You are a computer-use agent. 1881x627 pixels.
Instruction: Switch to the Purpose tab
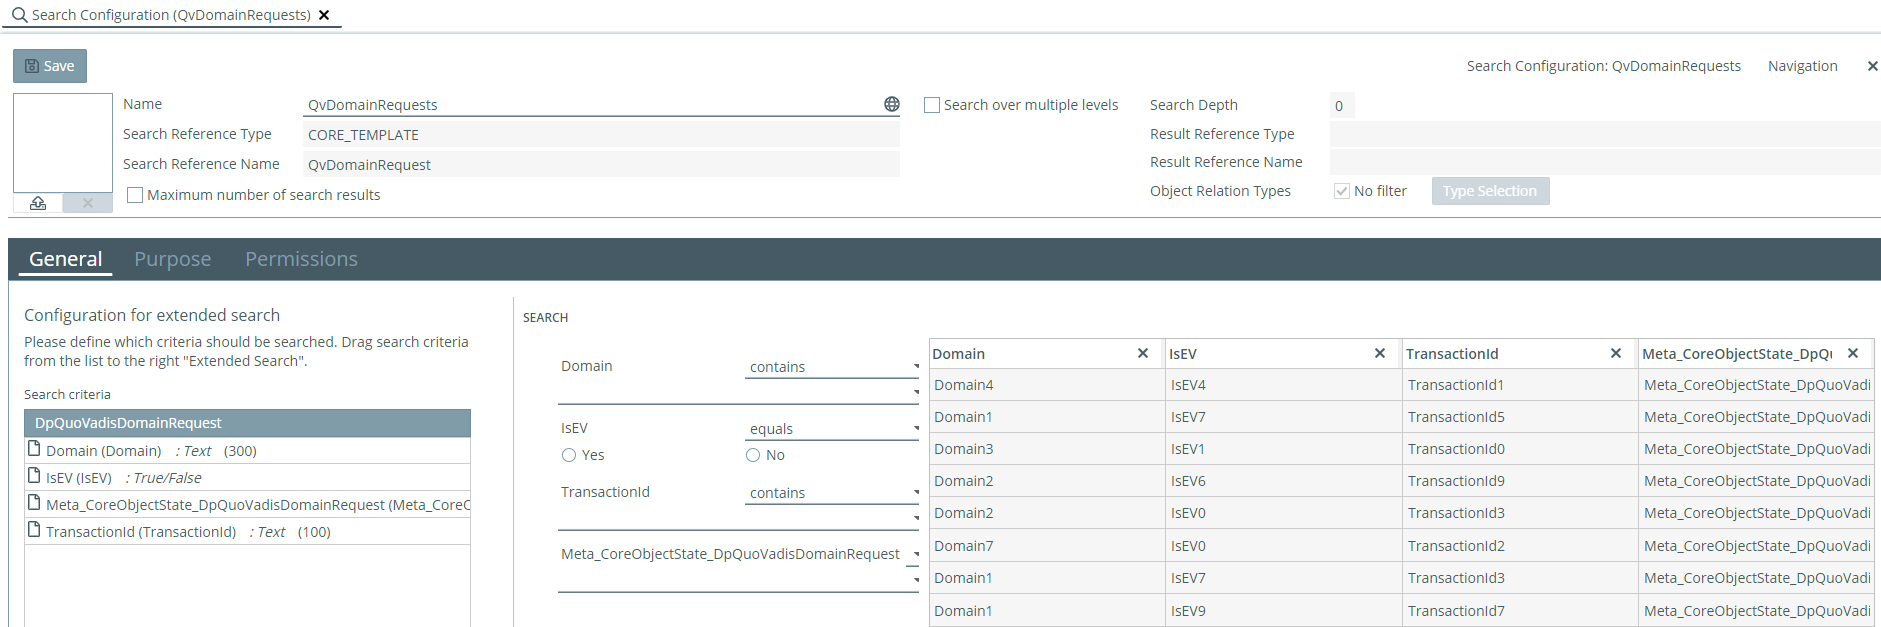[172, 259]
